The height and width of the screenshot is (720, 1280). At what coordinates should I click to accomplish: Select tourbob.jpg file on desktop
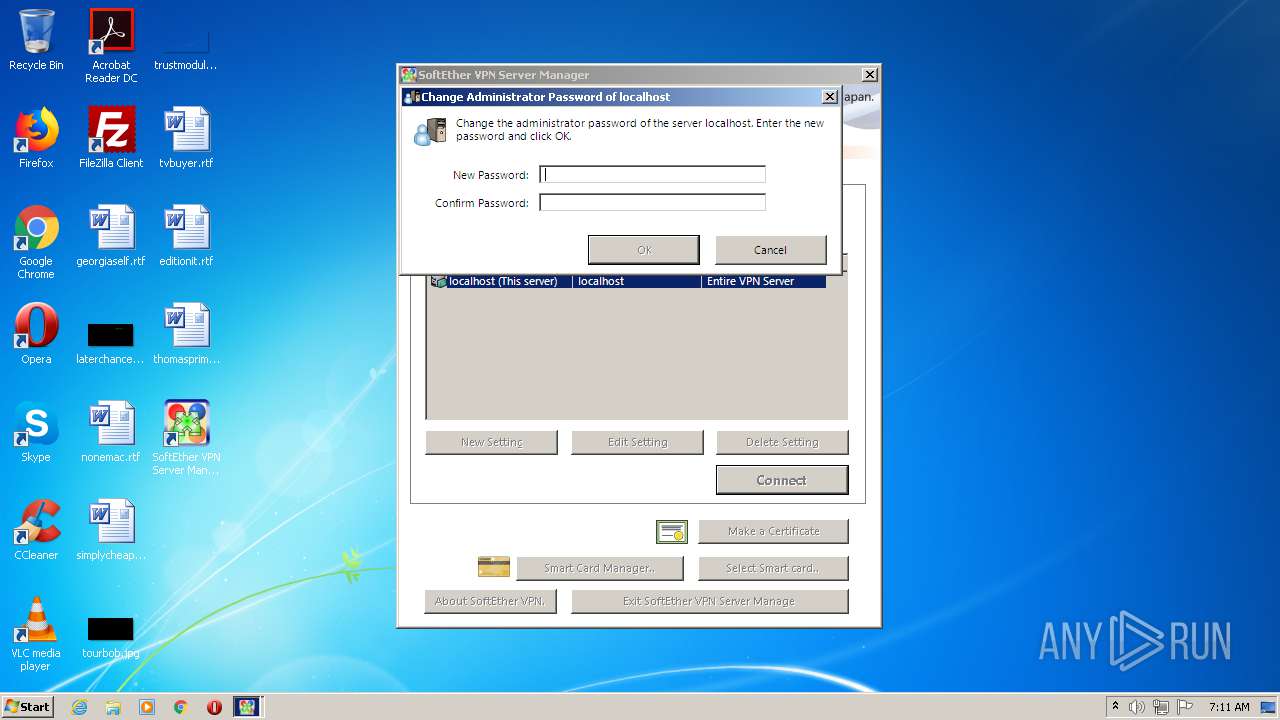(111, 638)
